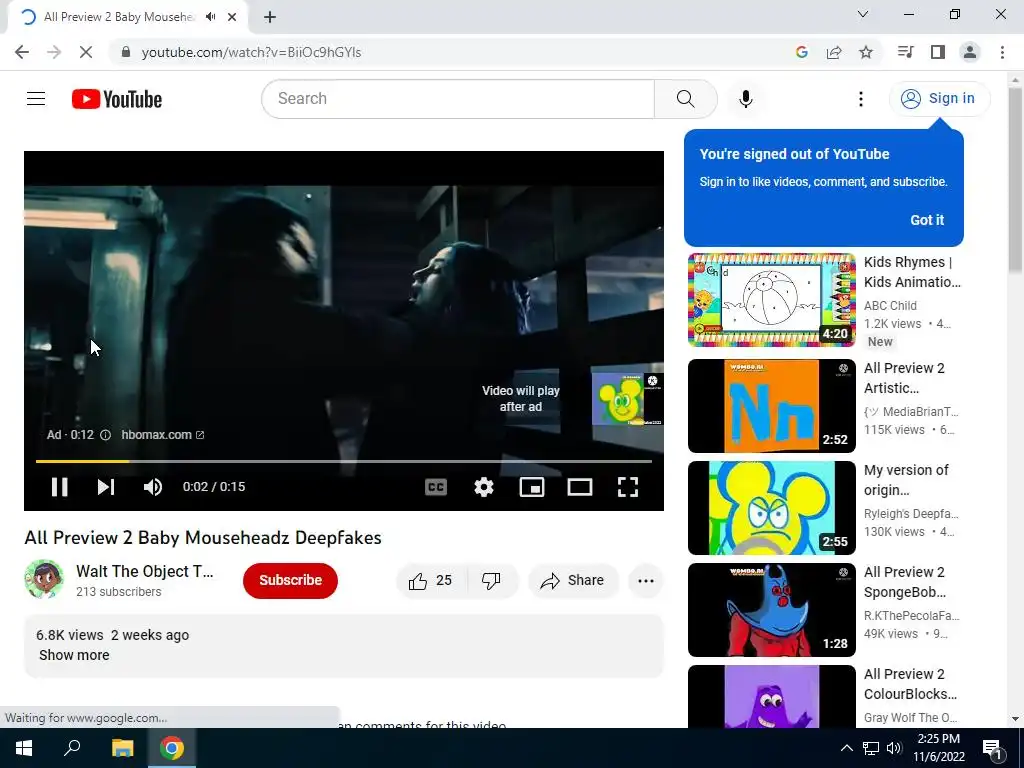Image resolution: width=1024 pixels, height=768 pixels.
Task: Click Chrome taskbar icon
Action: click(172, 748)
